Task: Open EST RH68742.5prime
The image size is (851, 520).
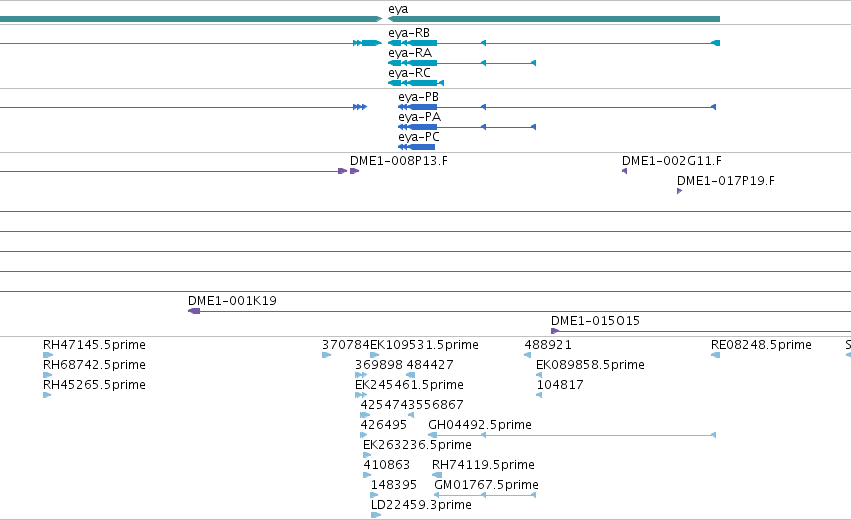Action: pyautogui.click(x=94, y=365)
